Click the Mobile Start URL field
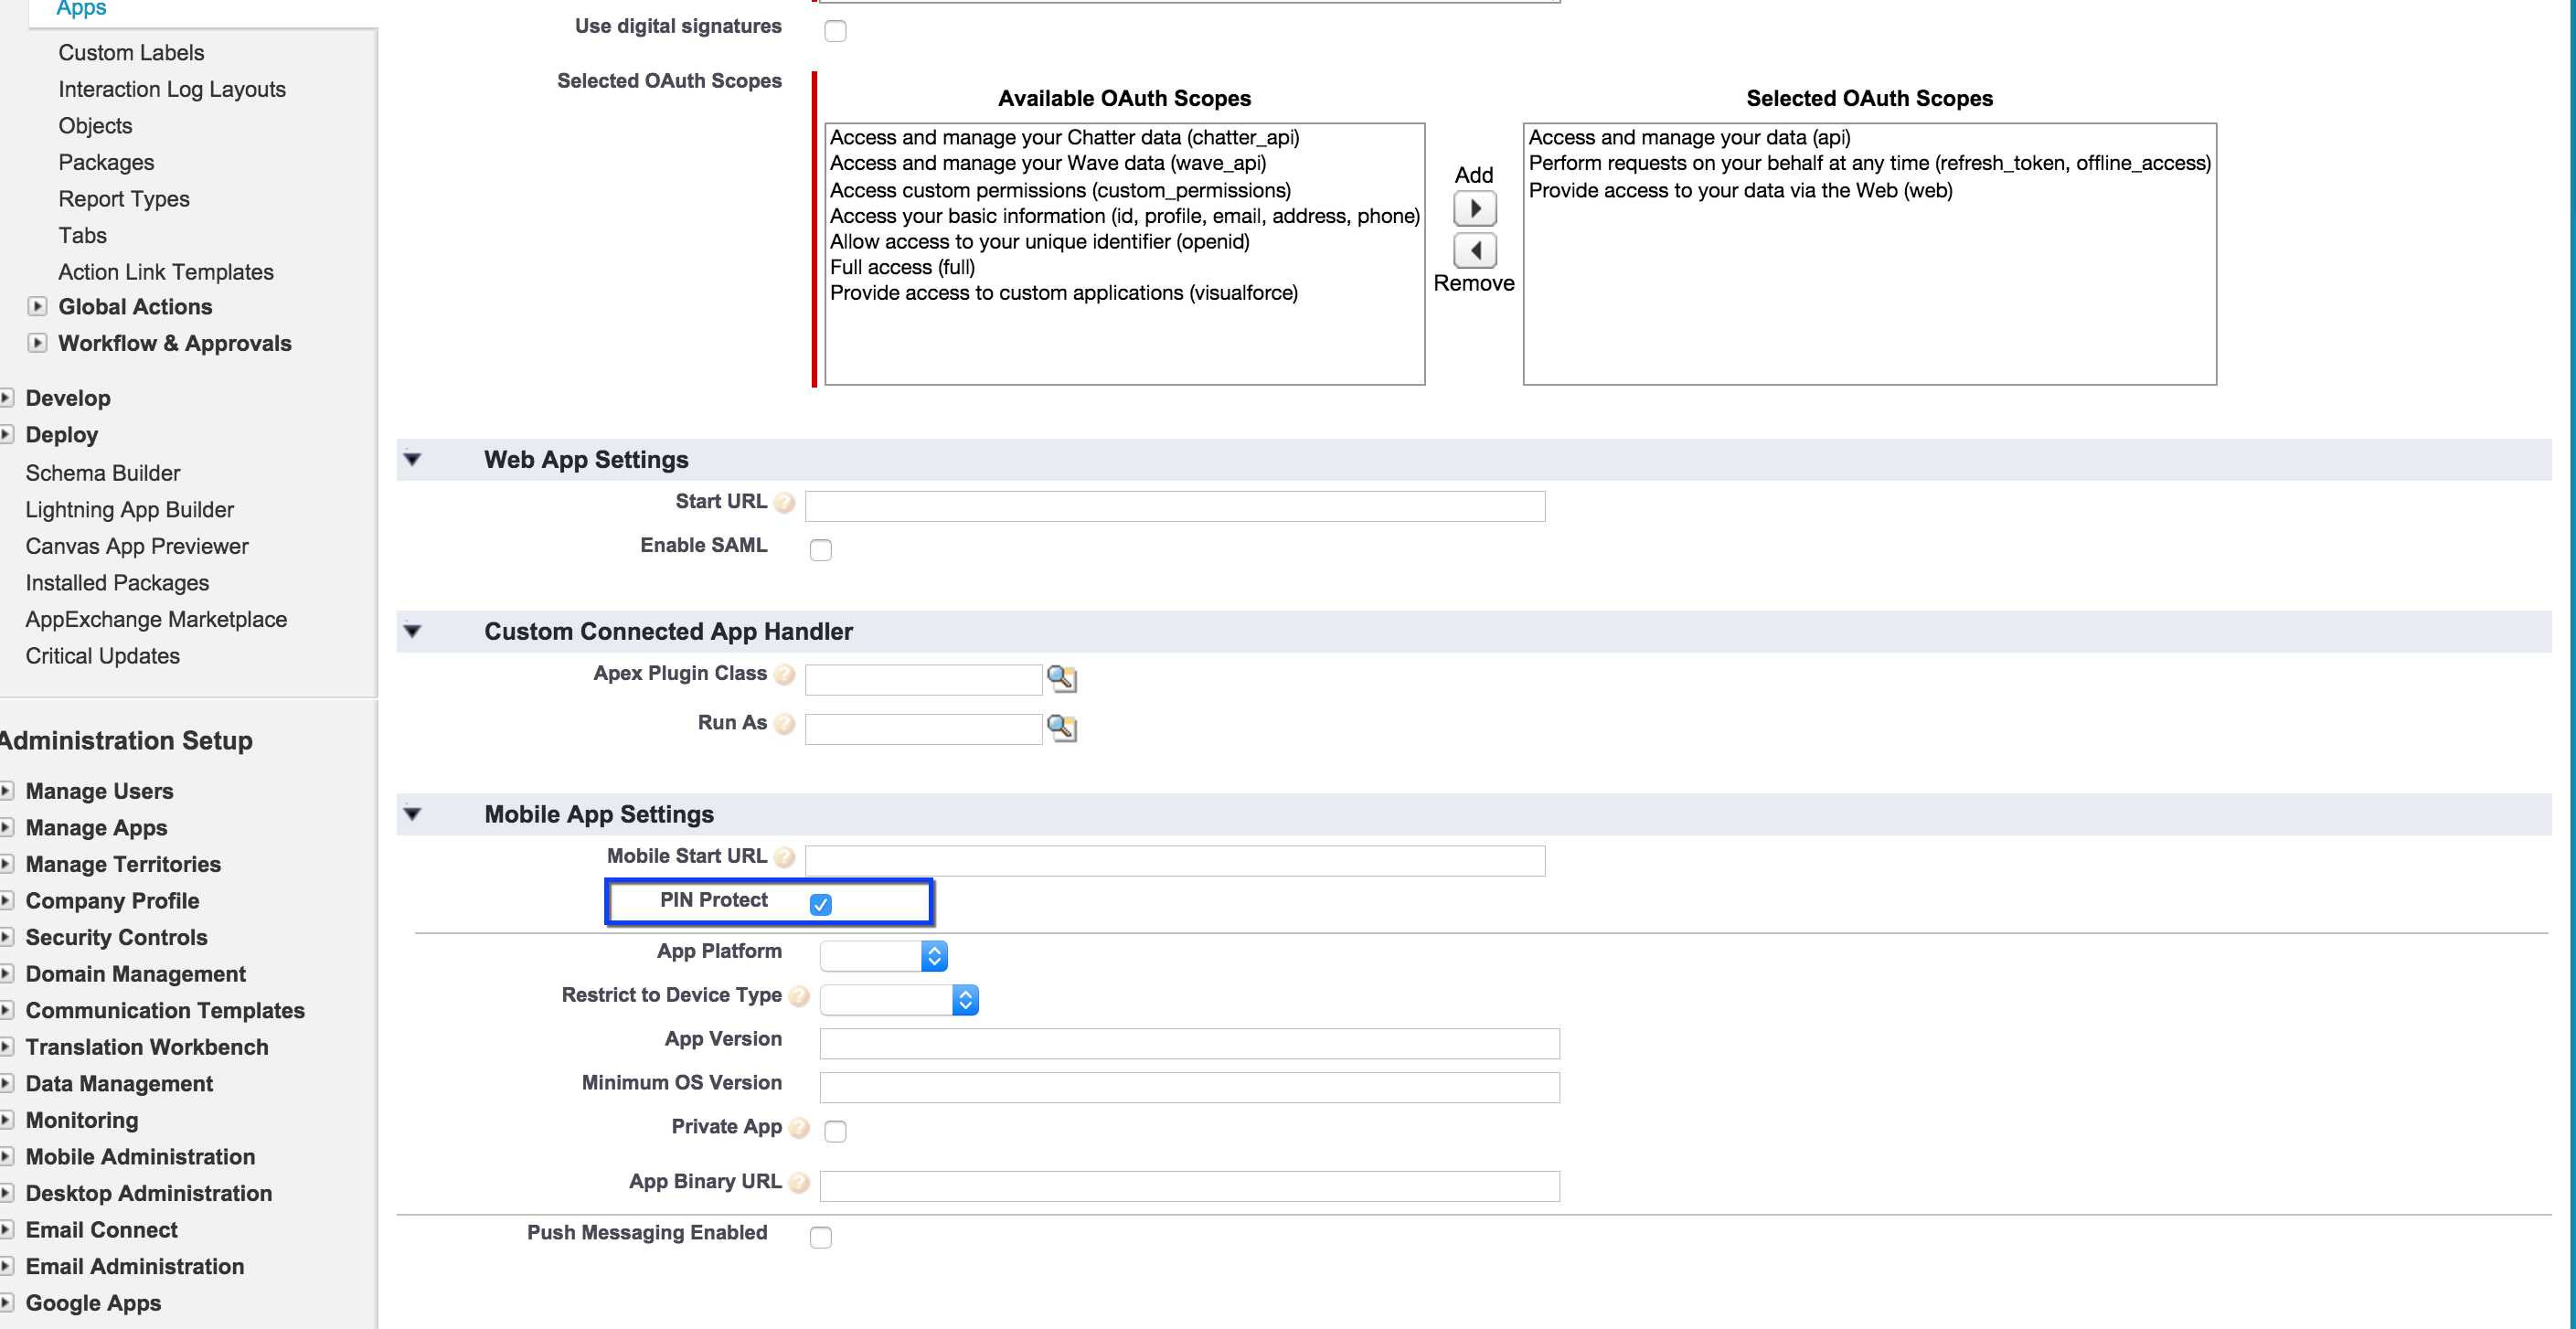 1175,861
